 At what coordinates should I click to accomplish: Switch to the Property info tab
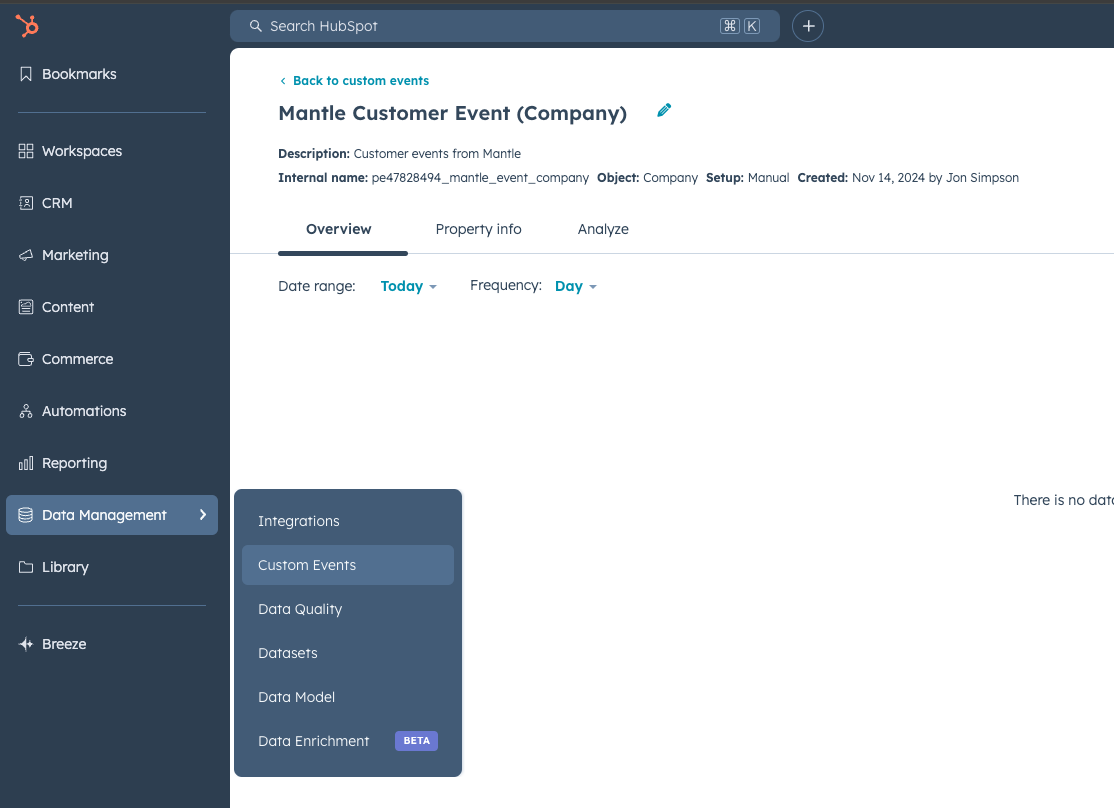(x=478, y=229)
